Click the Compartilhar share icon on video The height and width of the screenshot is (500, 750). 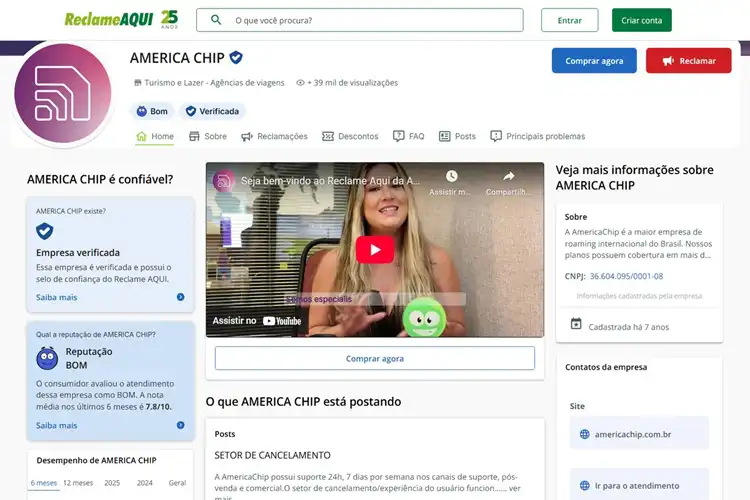(x=508, y=177)
